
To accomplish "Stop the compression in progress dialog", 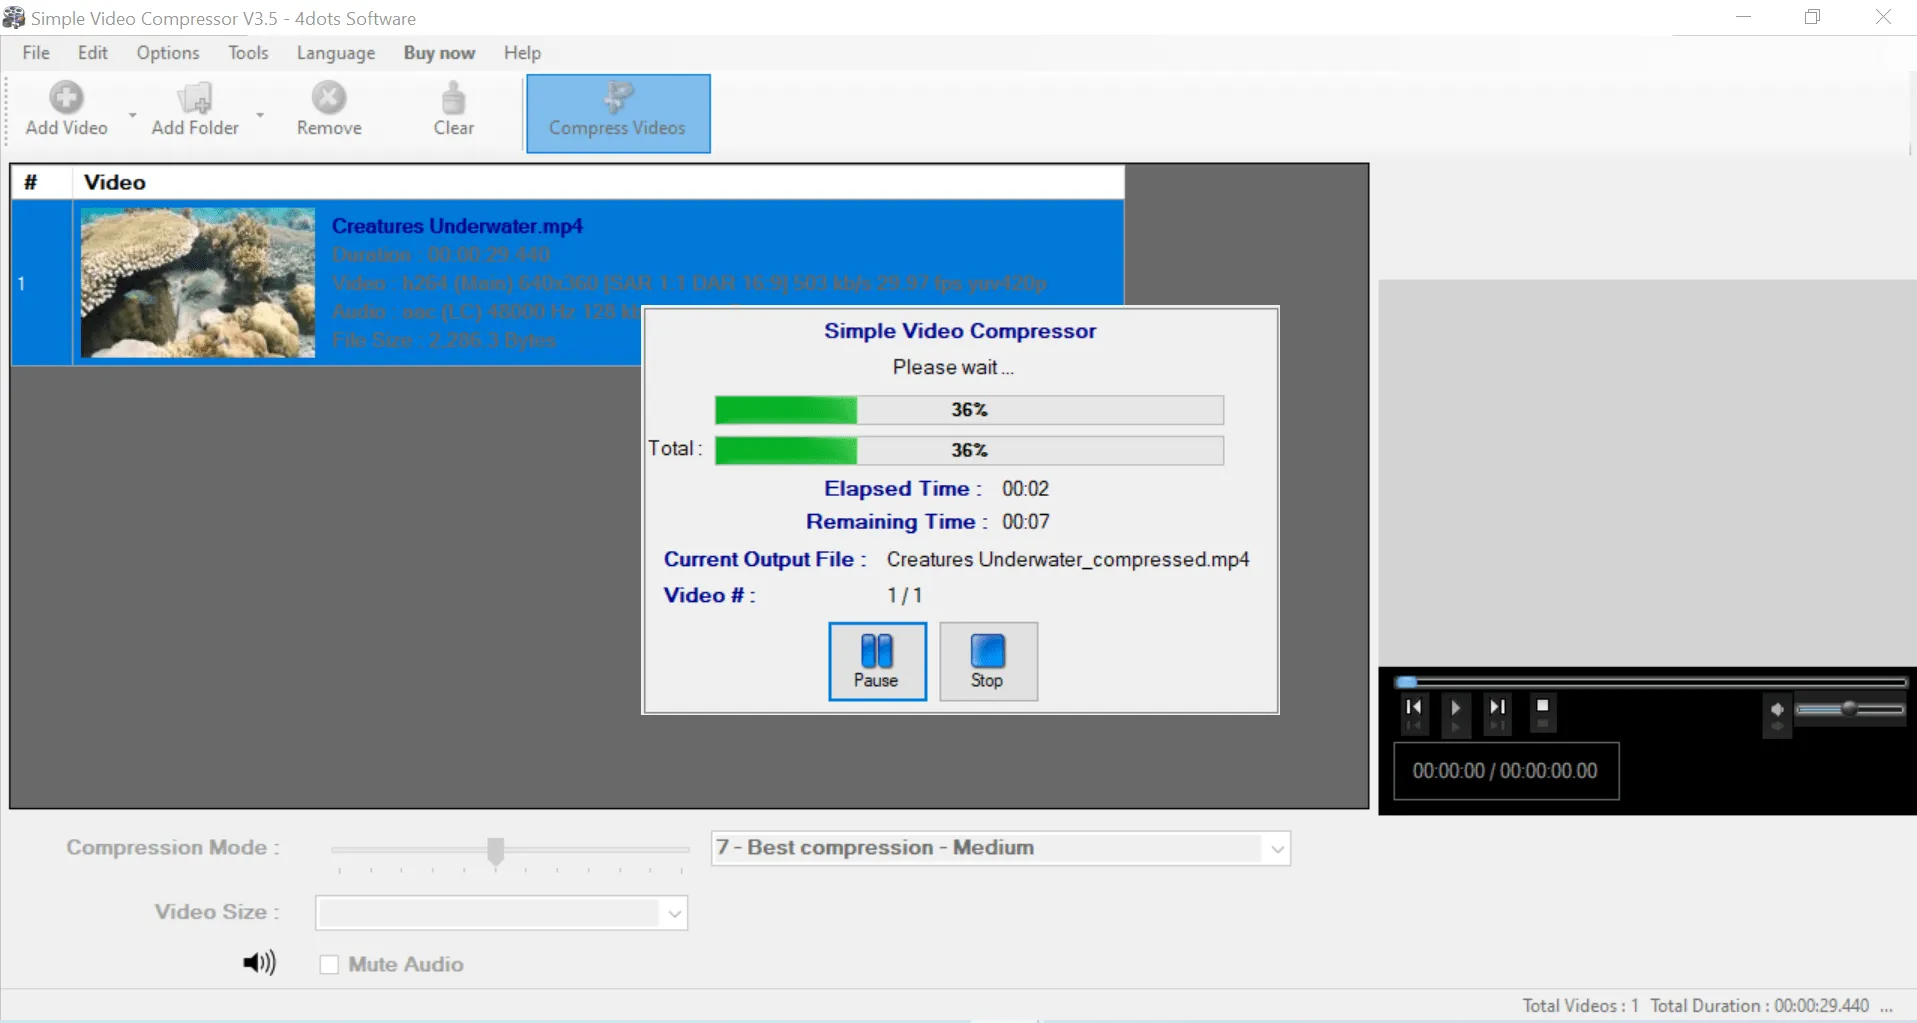I will [x=988, y=661].
